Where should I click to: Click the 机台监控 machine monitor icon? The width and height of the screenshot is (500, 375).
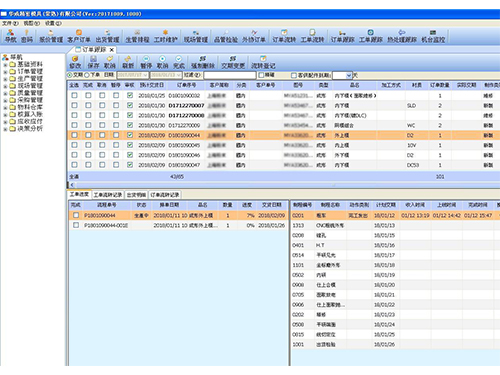point(433,36)
